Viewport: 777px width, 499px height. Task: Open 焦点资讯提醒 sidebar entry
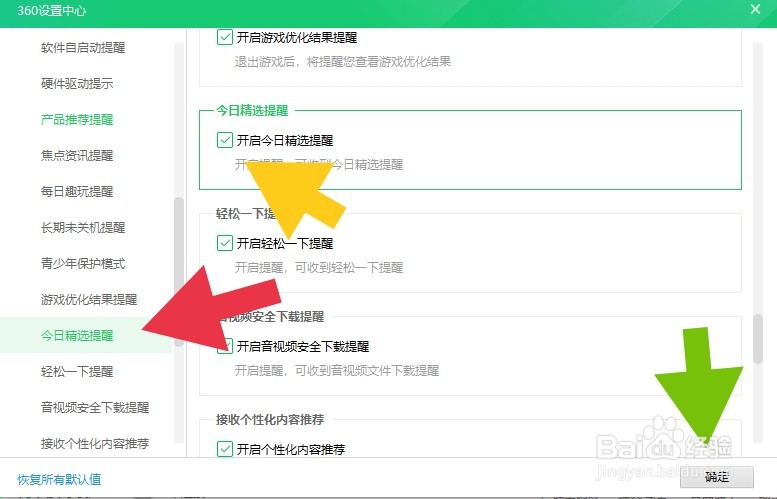click(77, 156)
